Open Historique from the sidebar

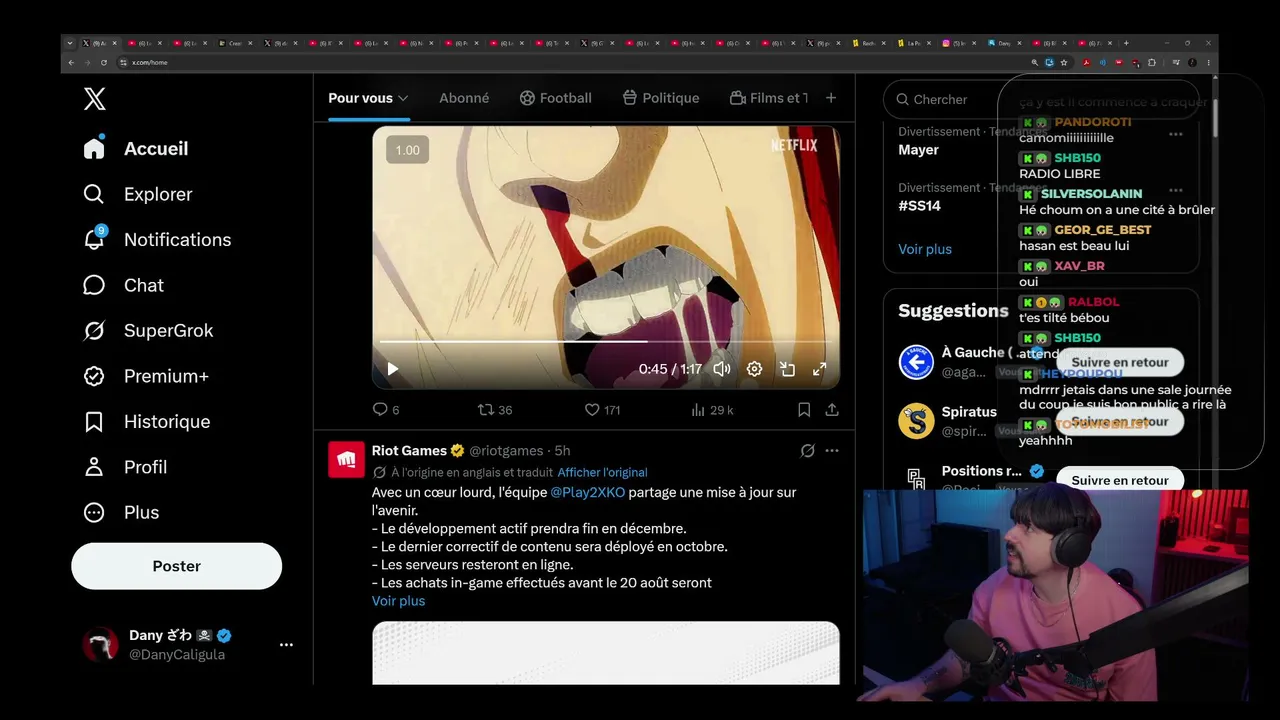click(147, 421)
